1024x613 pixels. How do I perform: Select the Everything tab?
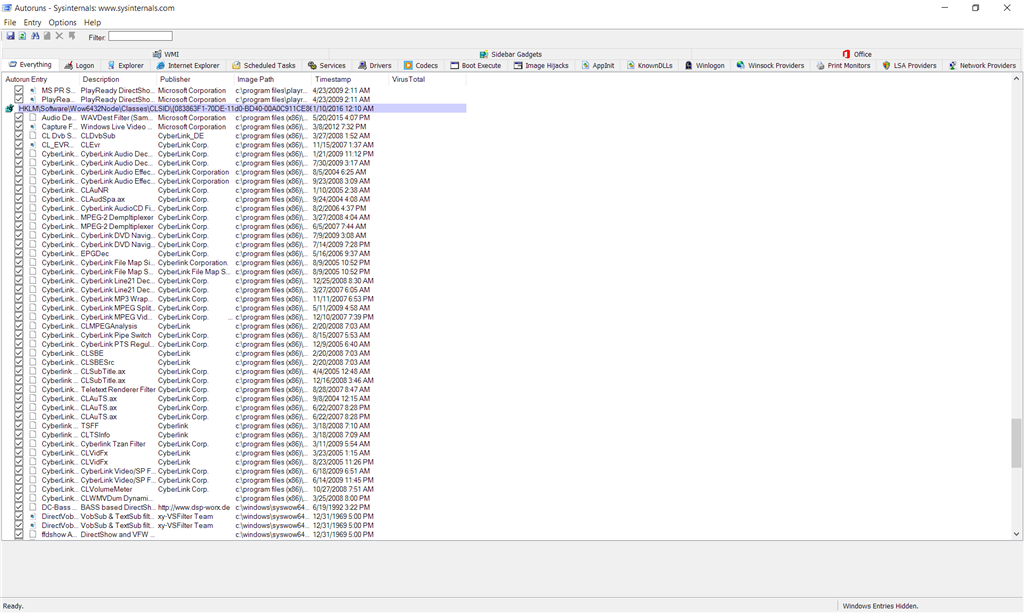click(30, 65)
